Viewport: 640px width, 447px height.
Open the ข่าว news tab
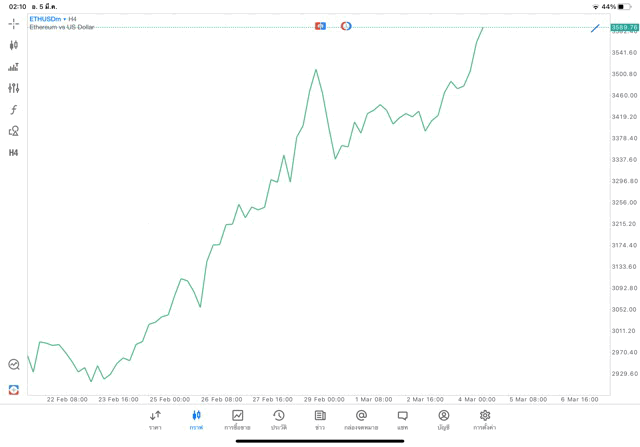[320, 419]
